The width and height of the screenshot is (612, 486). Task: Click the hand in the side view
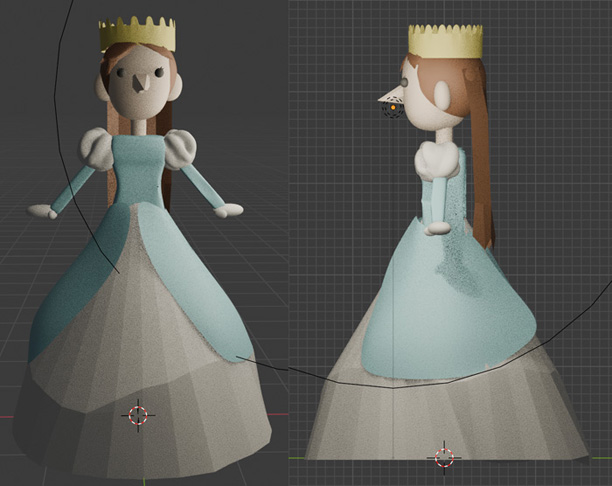point(436,229)
